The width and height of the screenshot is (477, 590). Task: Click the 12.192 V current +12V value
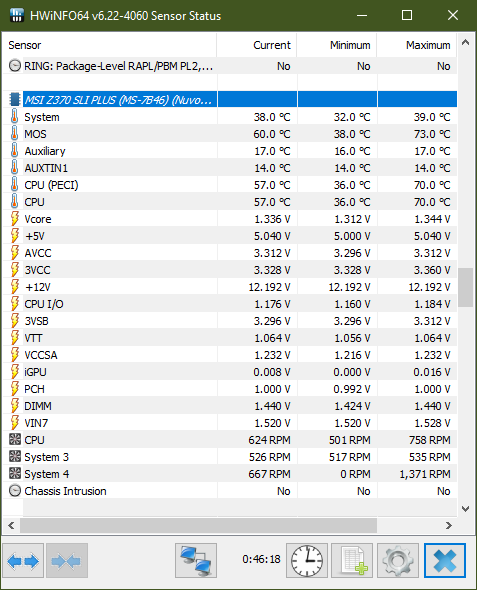tap(269, 287)
